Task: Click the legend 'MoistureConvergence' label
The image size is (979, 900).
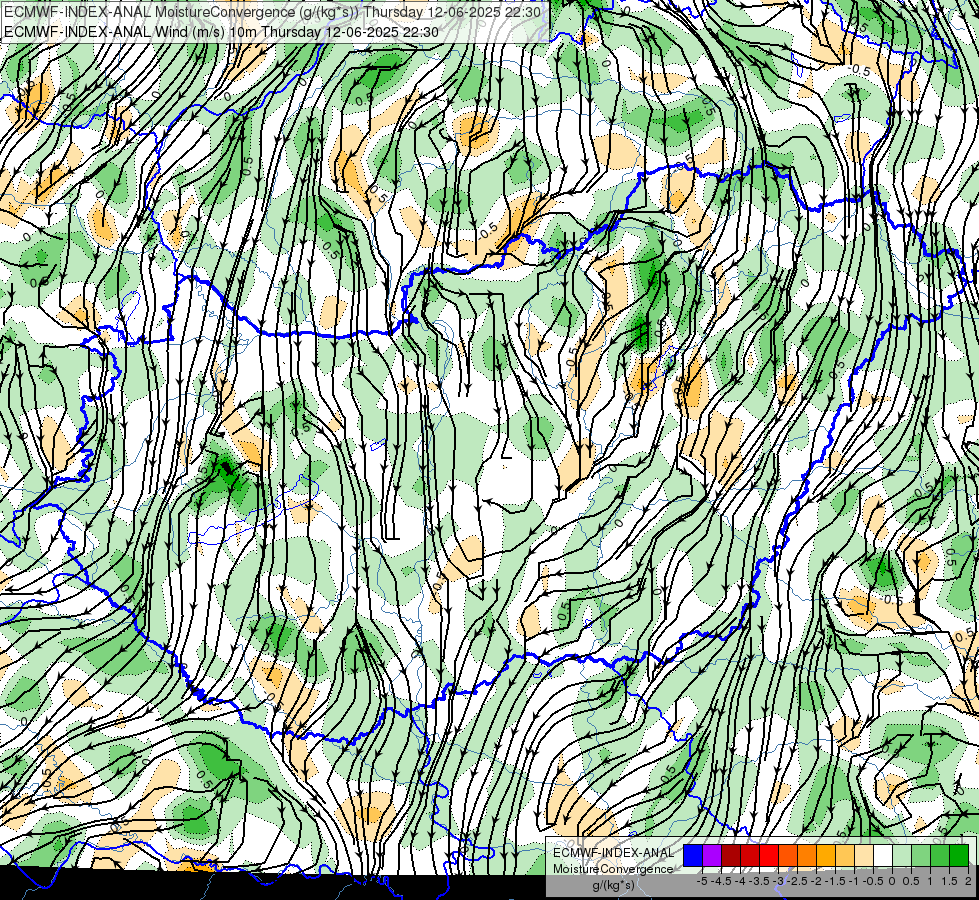Action: [614, 869]
